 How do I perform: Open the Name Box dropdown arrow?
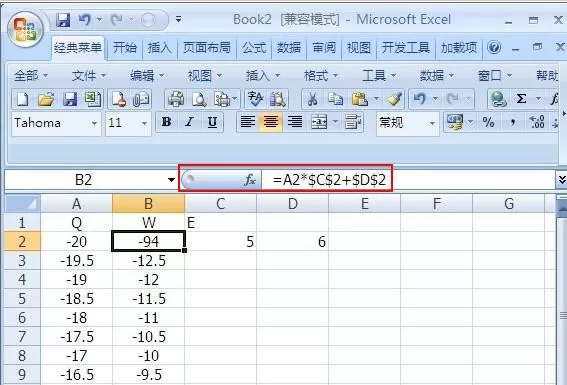(x=171, y=179)
